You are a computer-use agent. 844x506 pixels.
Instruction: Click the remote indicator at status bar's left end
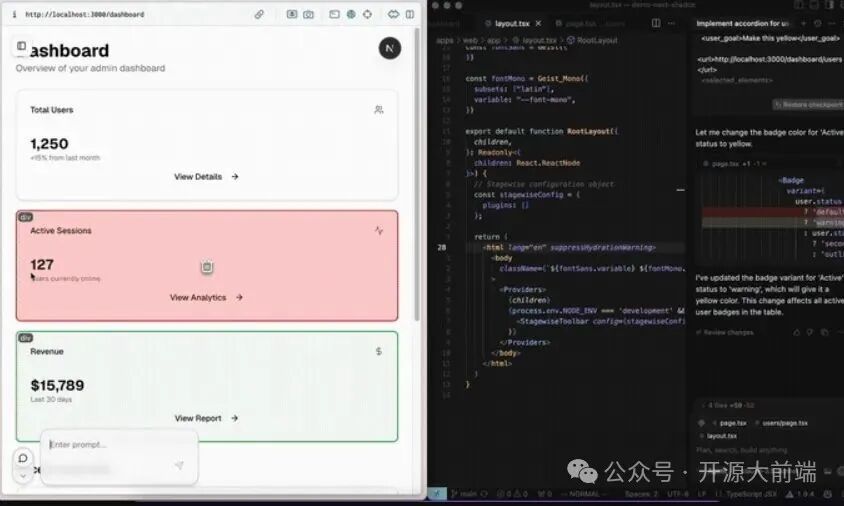(437, 494)
